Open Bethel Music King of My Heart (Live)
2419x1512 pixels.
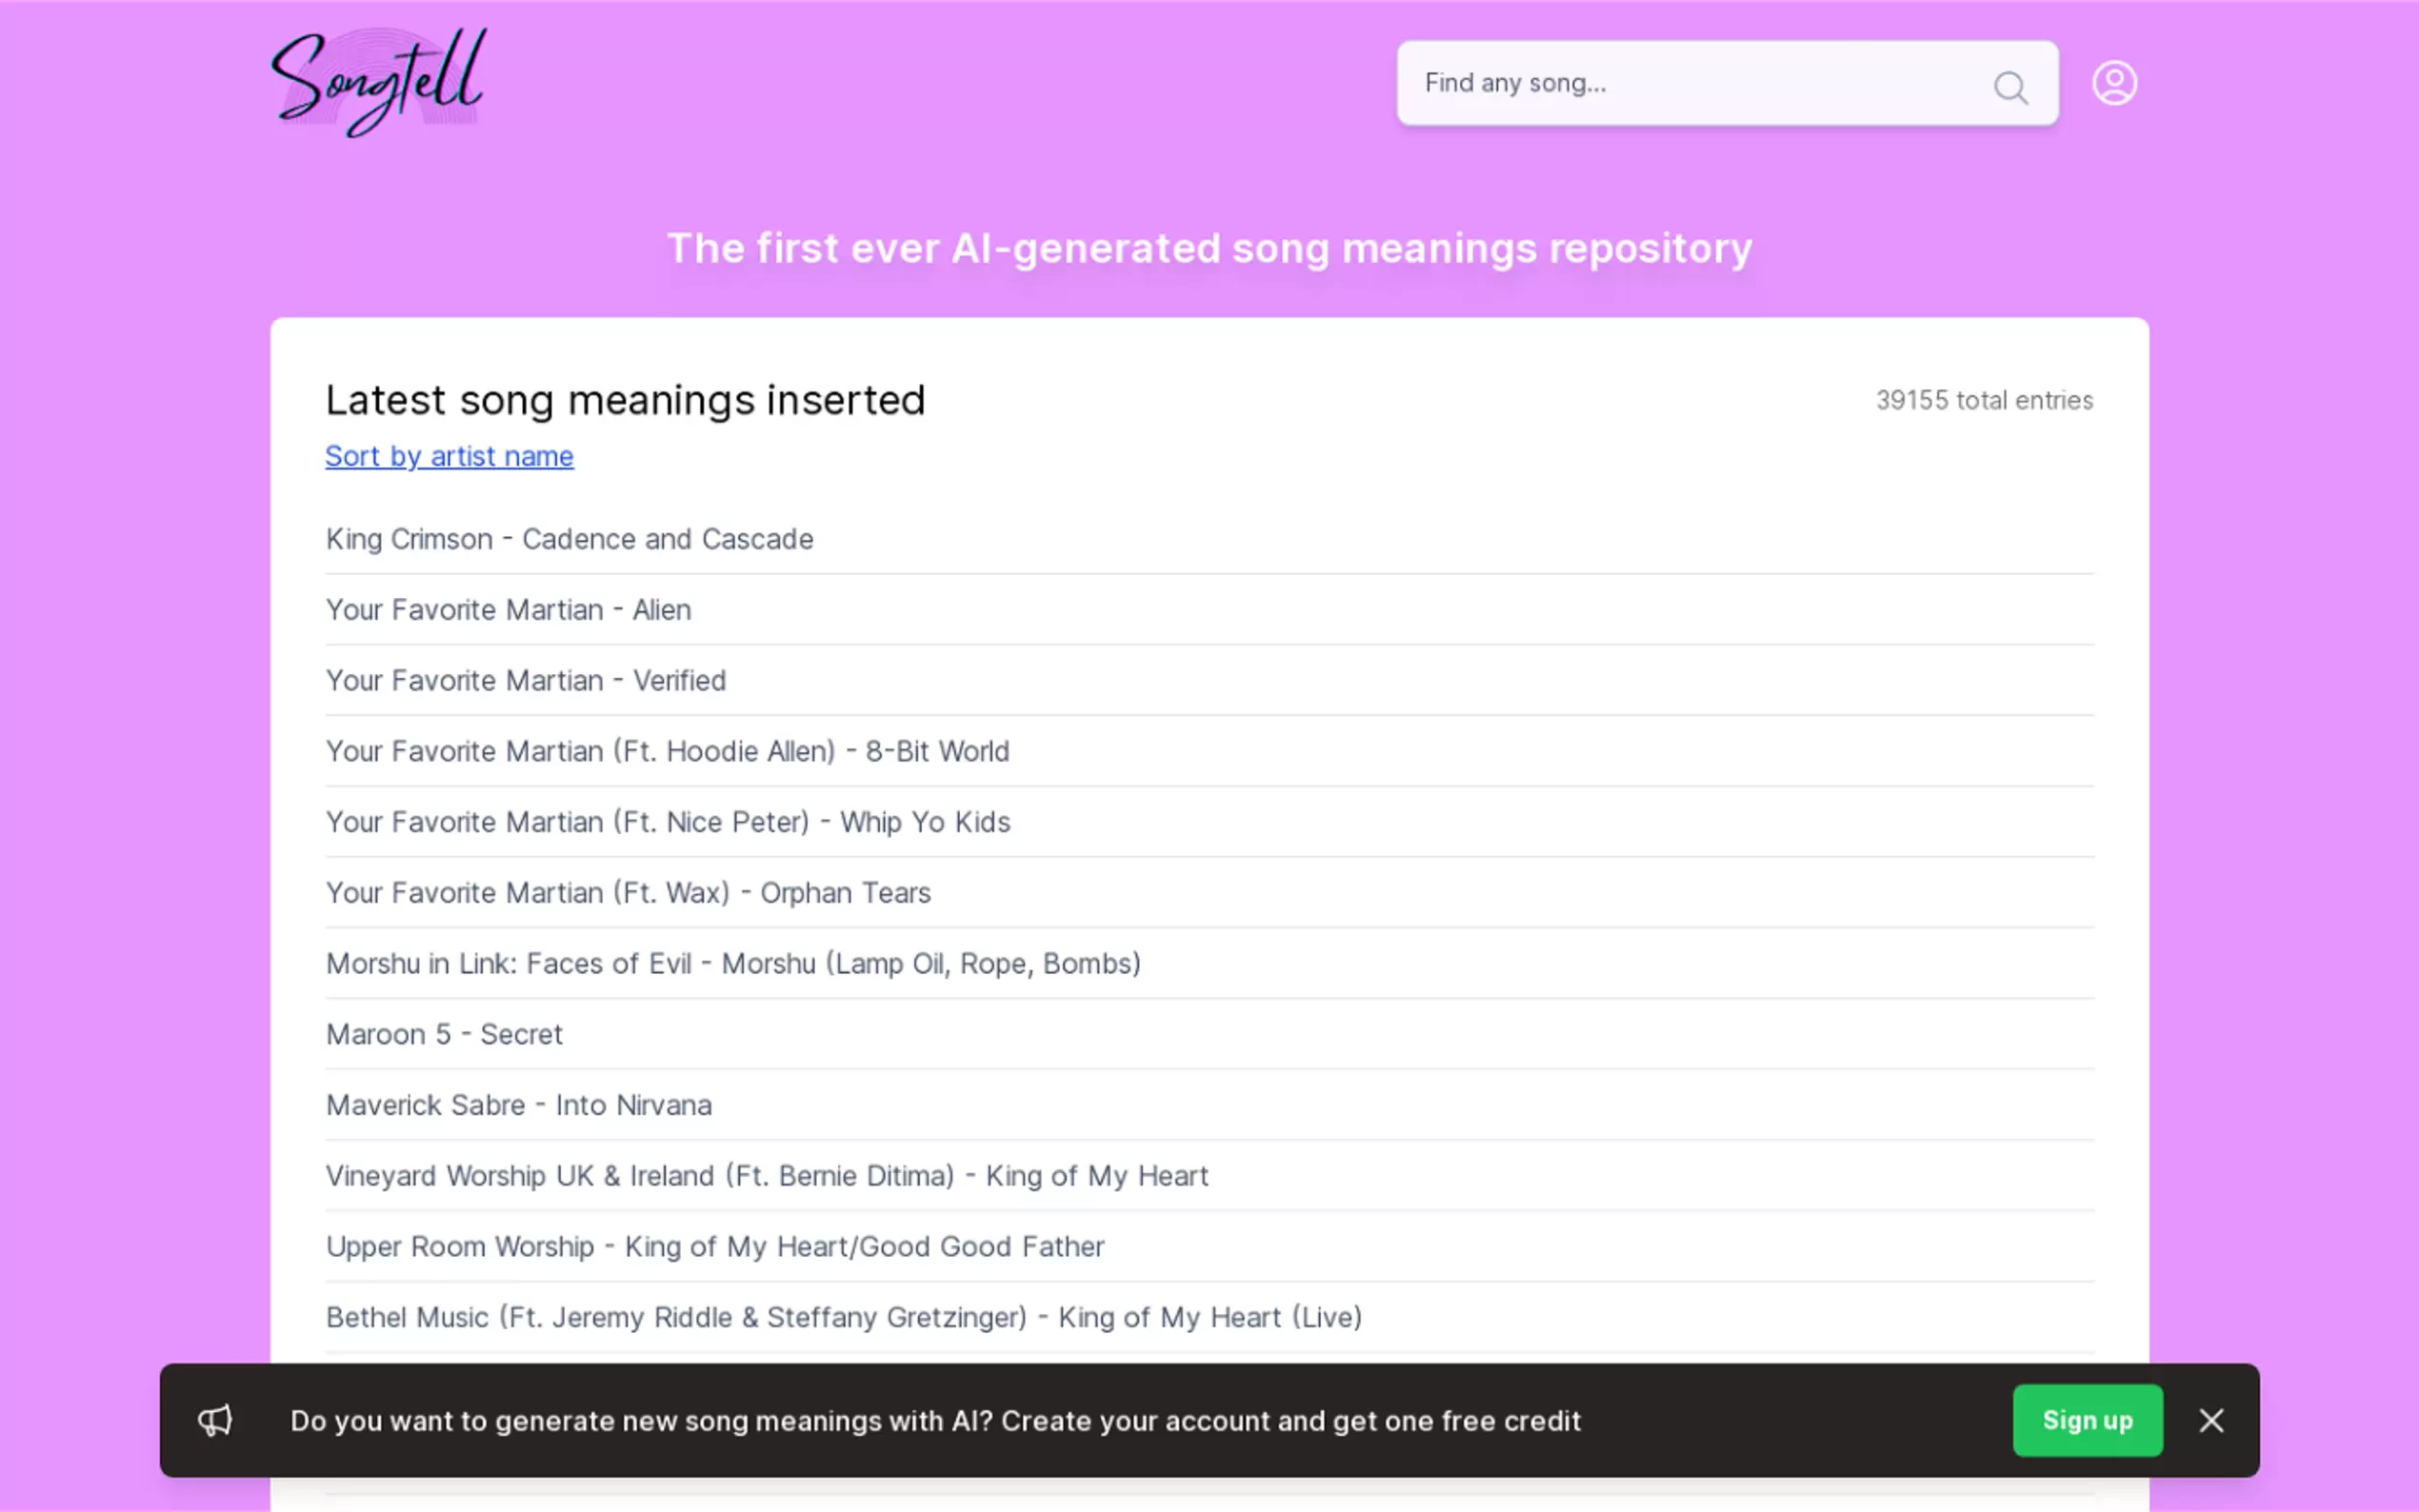tap(844, 1317)
